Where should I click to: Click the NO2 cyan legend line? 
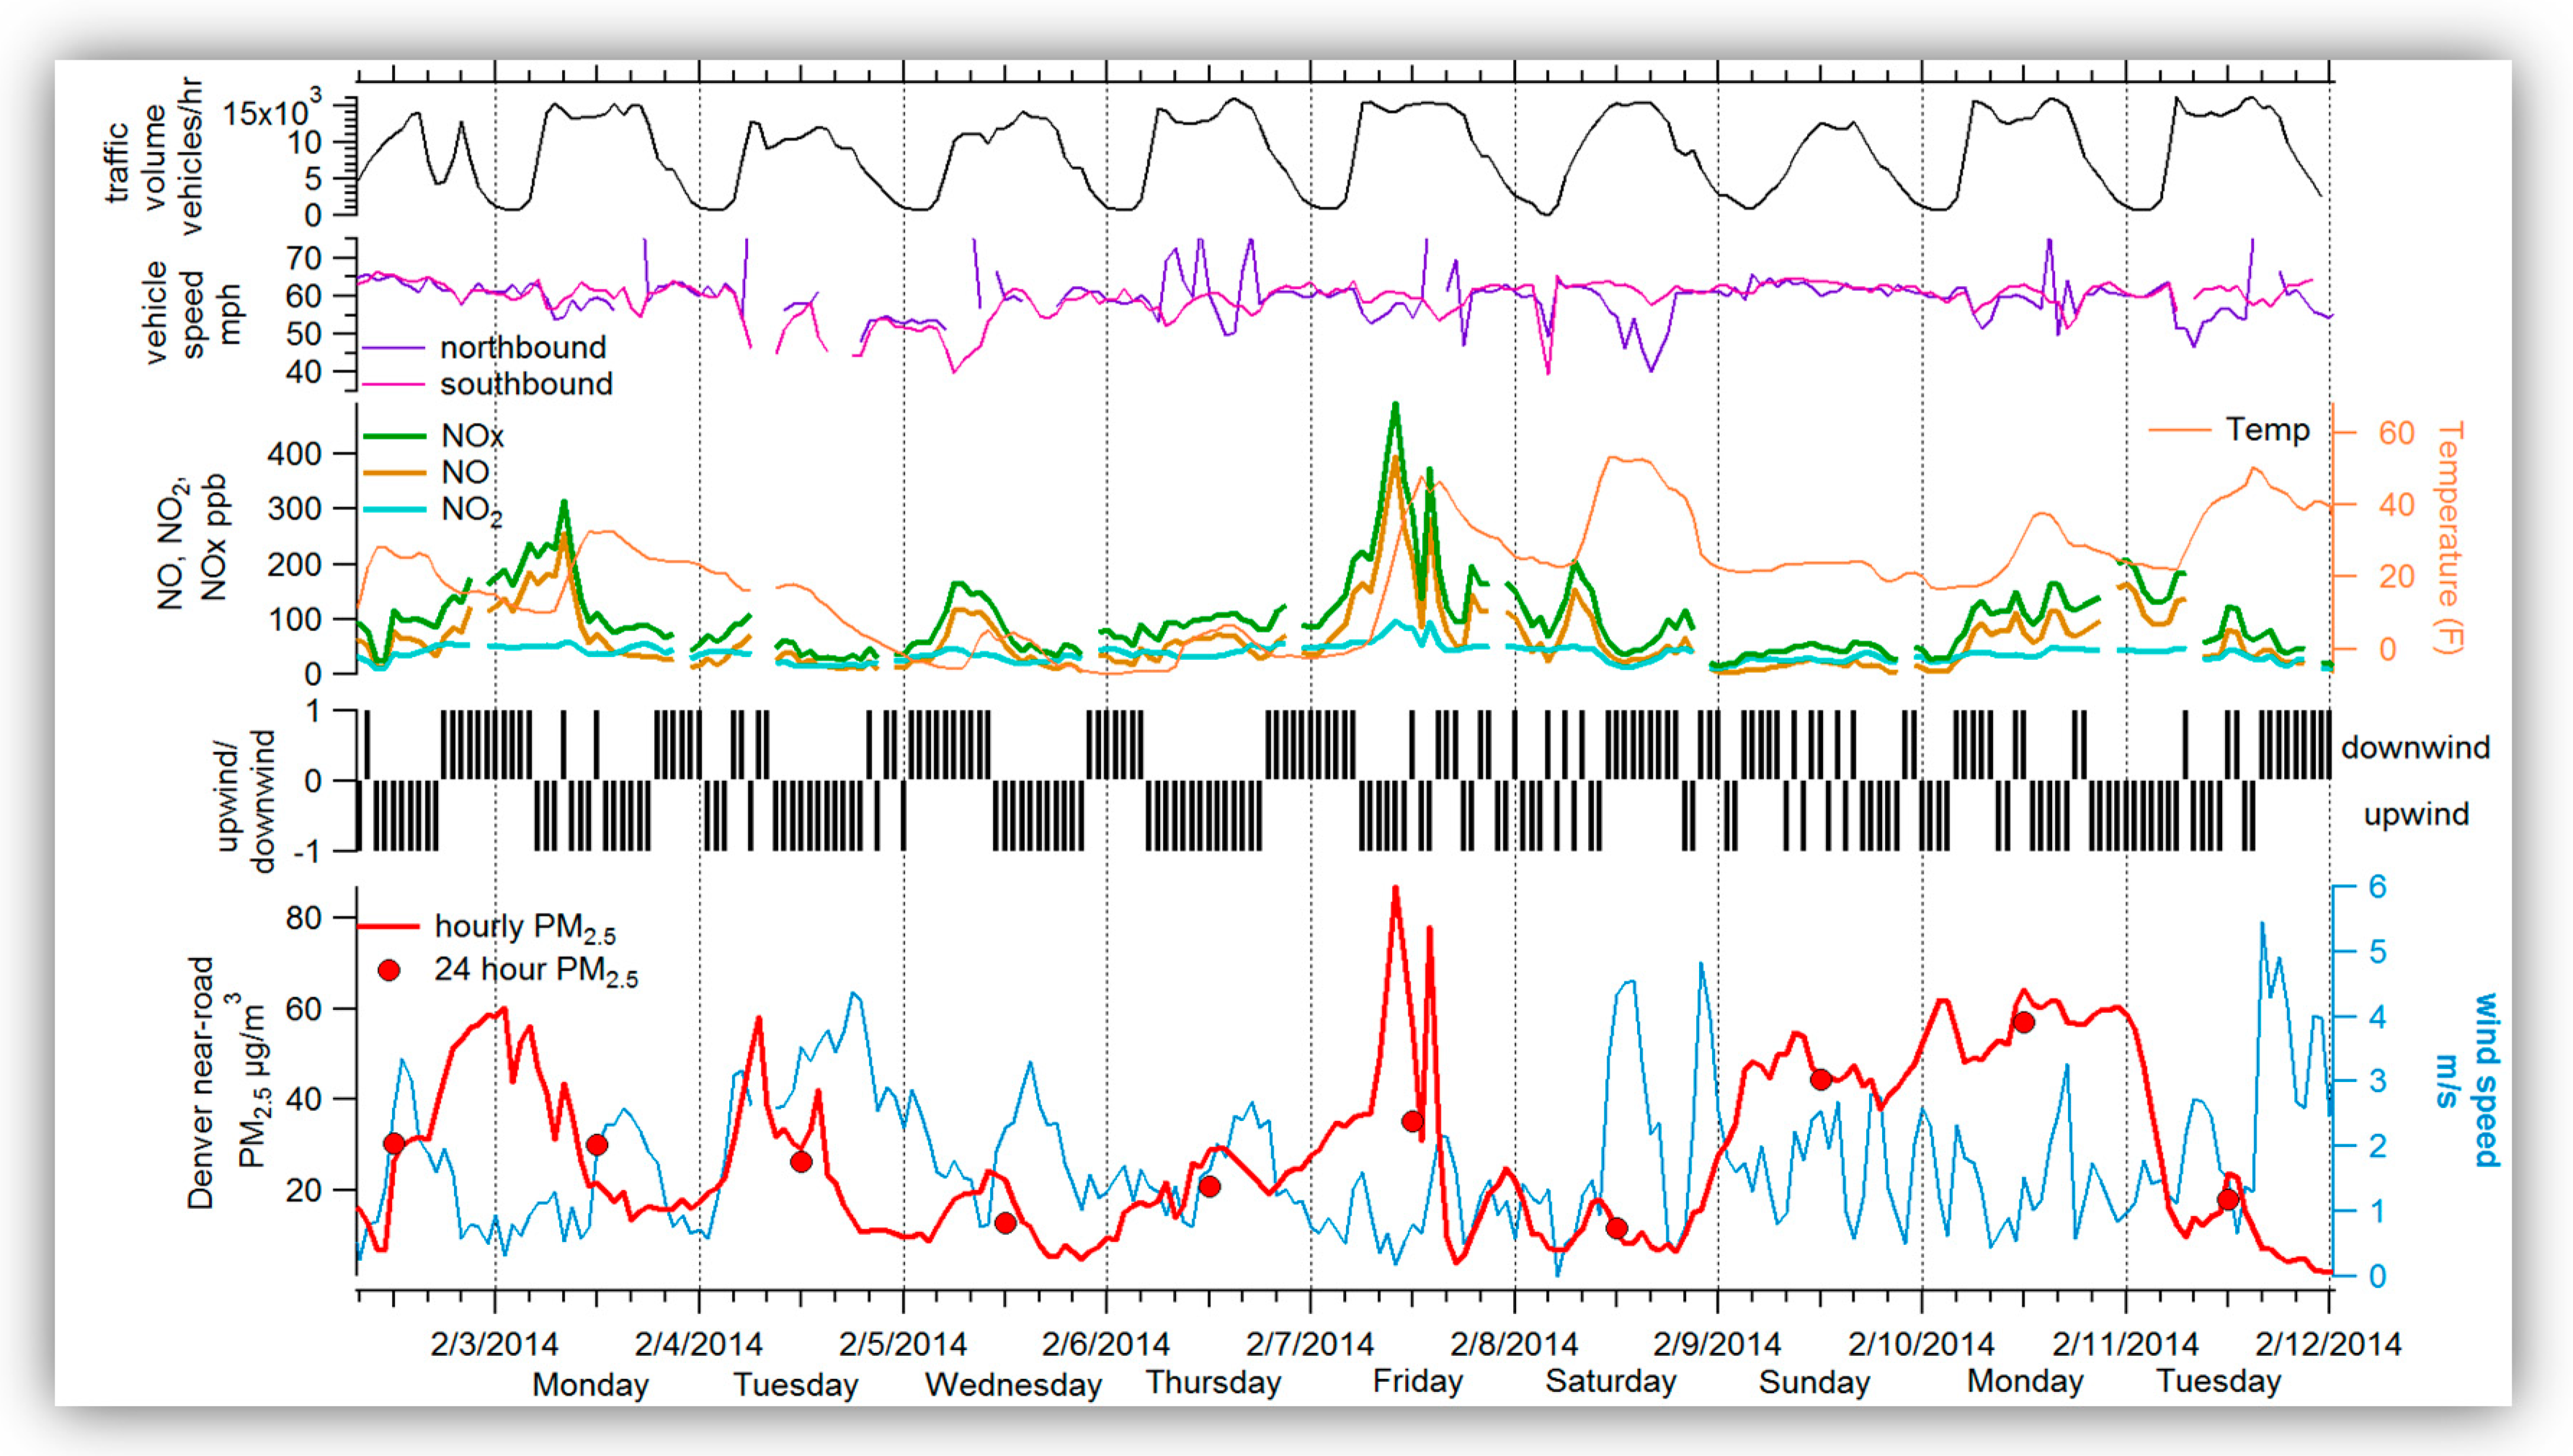pos(394,509)
